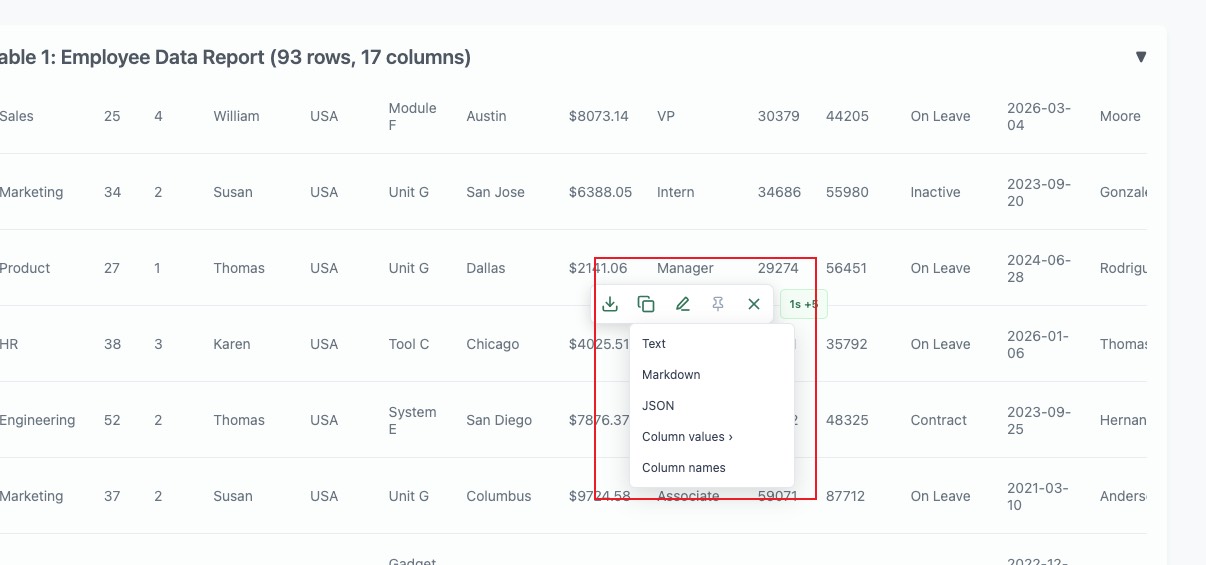Click the 'Product' department cell
The image size is (1206, 565).
tap(25, 268)
